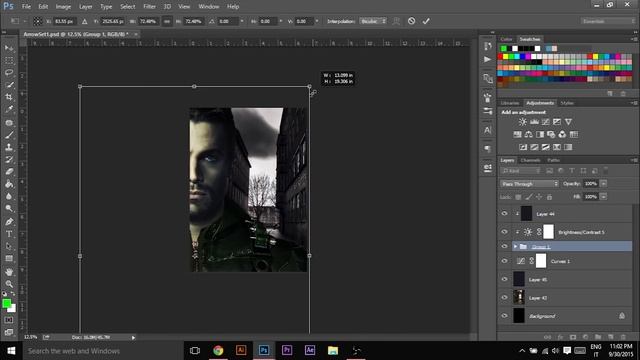Open the Opacity slider dropdown

click(x=604, y=184)
